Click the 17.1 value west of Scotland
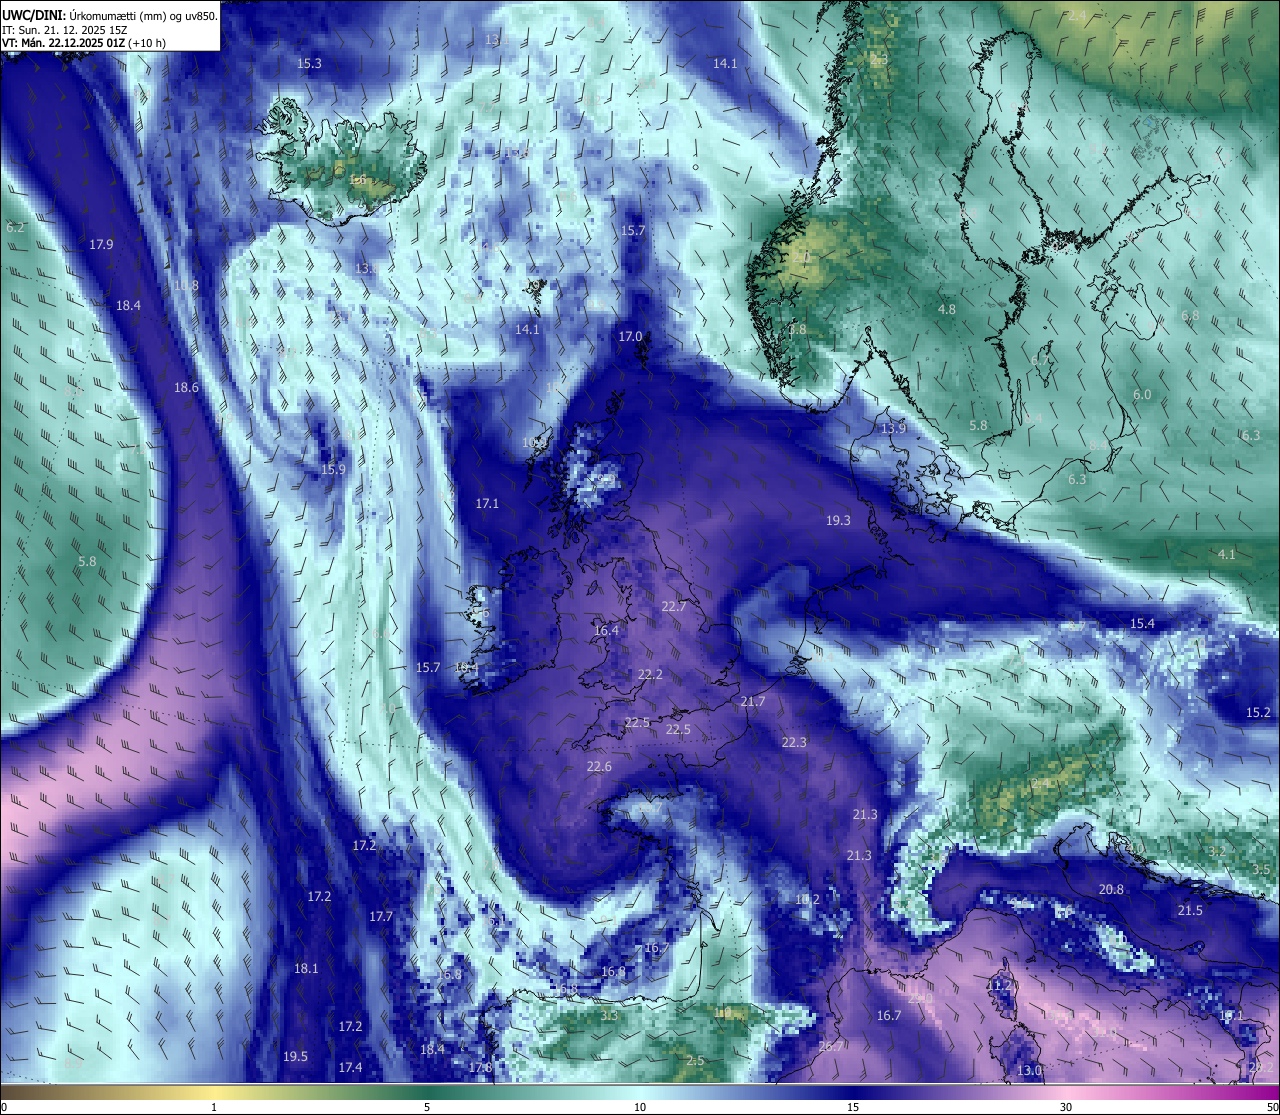This screenshot has height=1115, width=1280. click(487, 504)
